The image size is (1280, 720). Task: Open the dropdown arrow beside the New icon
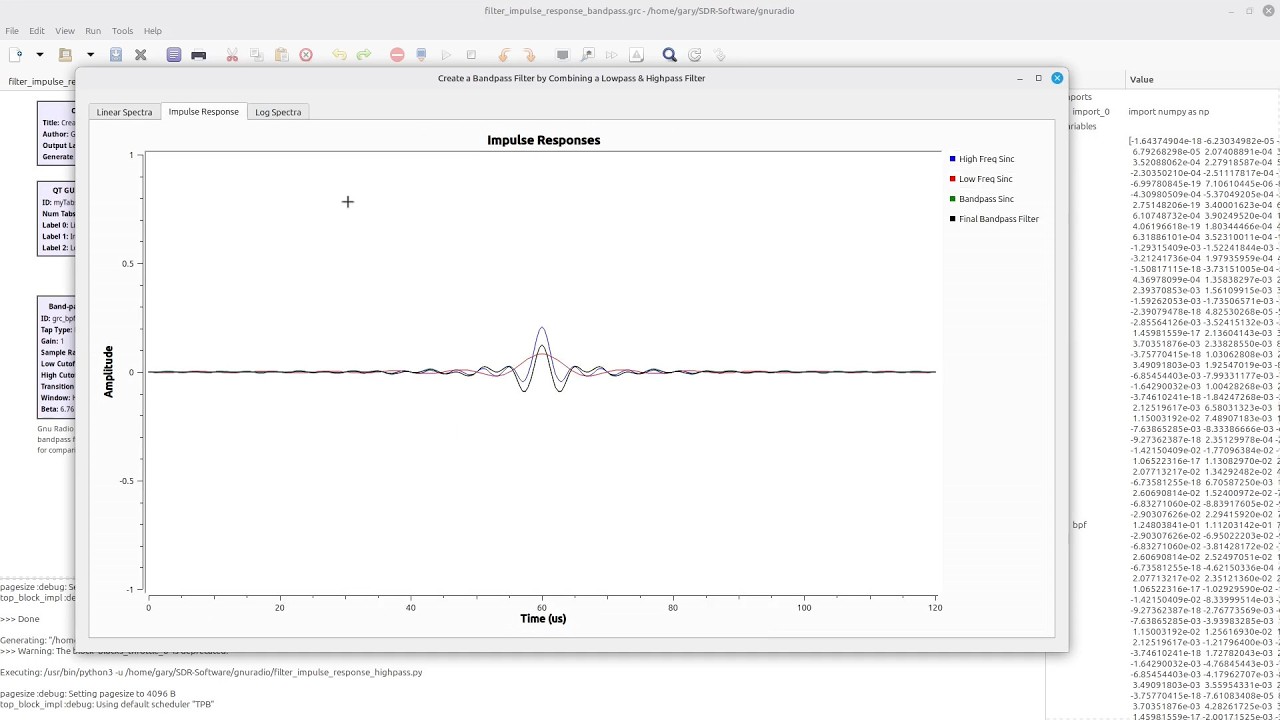(x=40, y=55)
